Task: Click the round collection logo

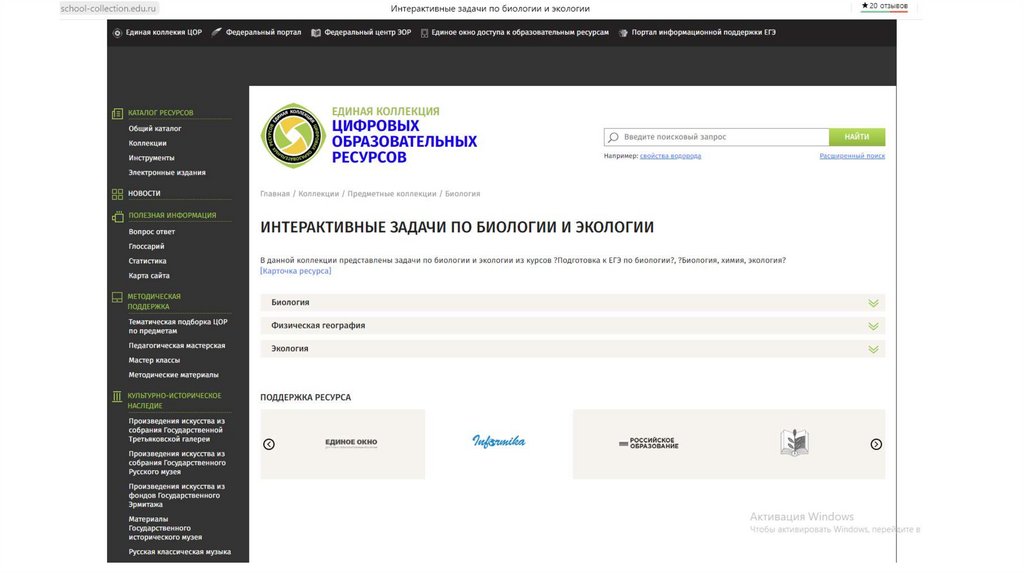Action: coord(293,136)
